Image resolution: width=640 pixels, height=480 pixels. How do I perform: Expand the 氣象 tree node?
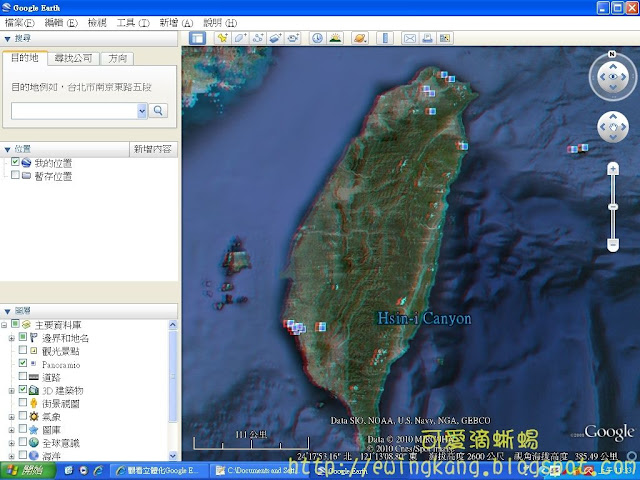coord(11,417)
